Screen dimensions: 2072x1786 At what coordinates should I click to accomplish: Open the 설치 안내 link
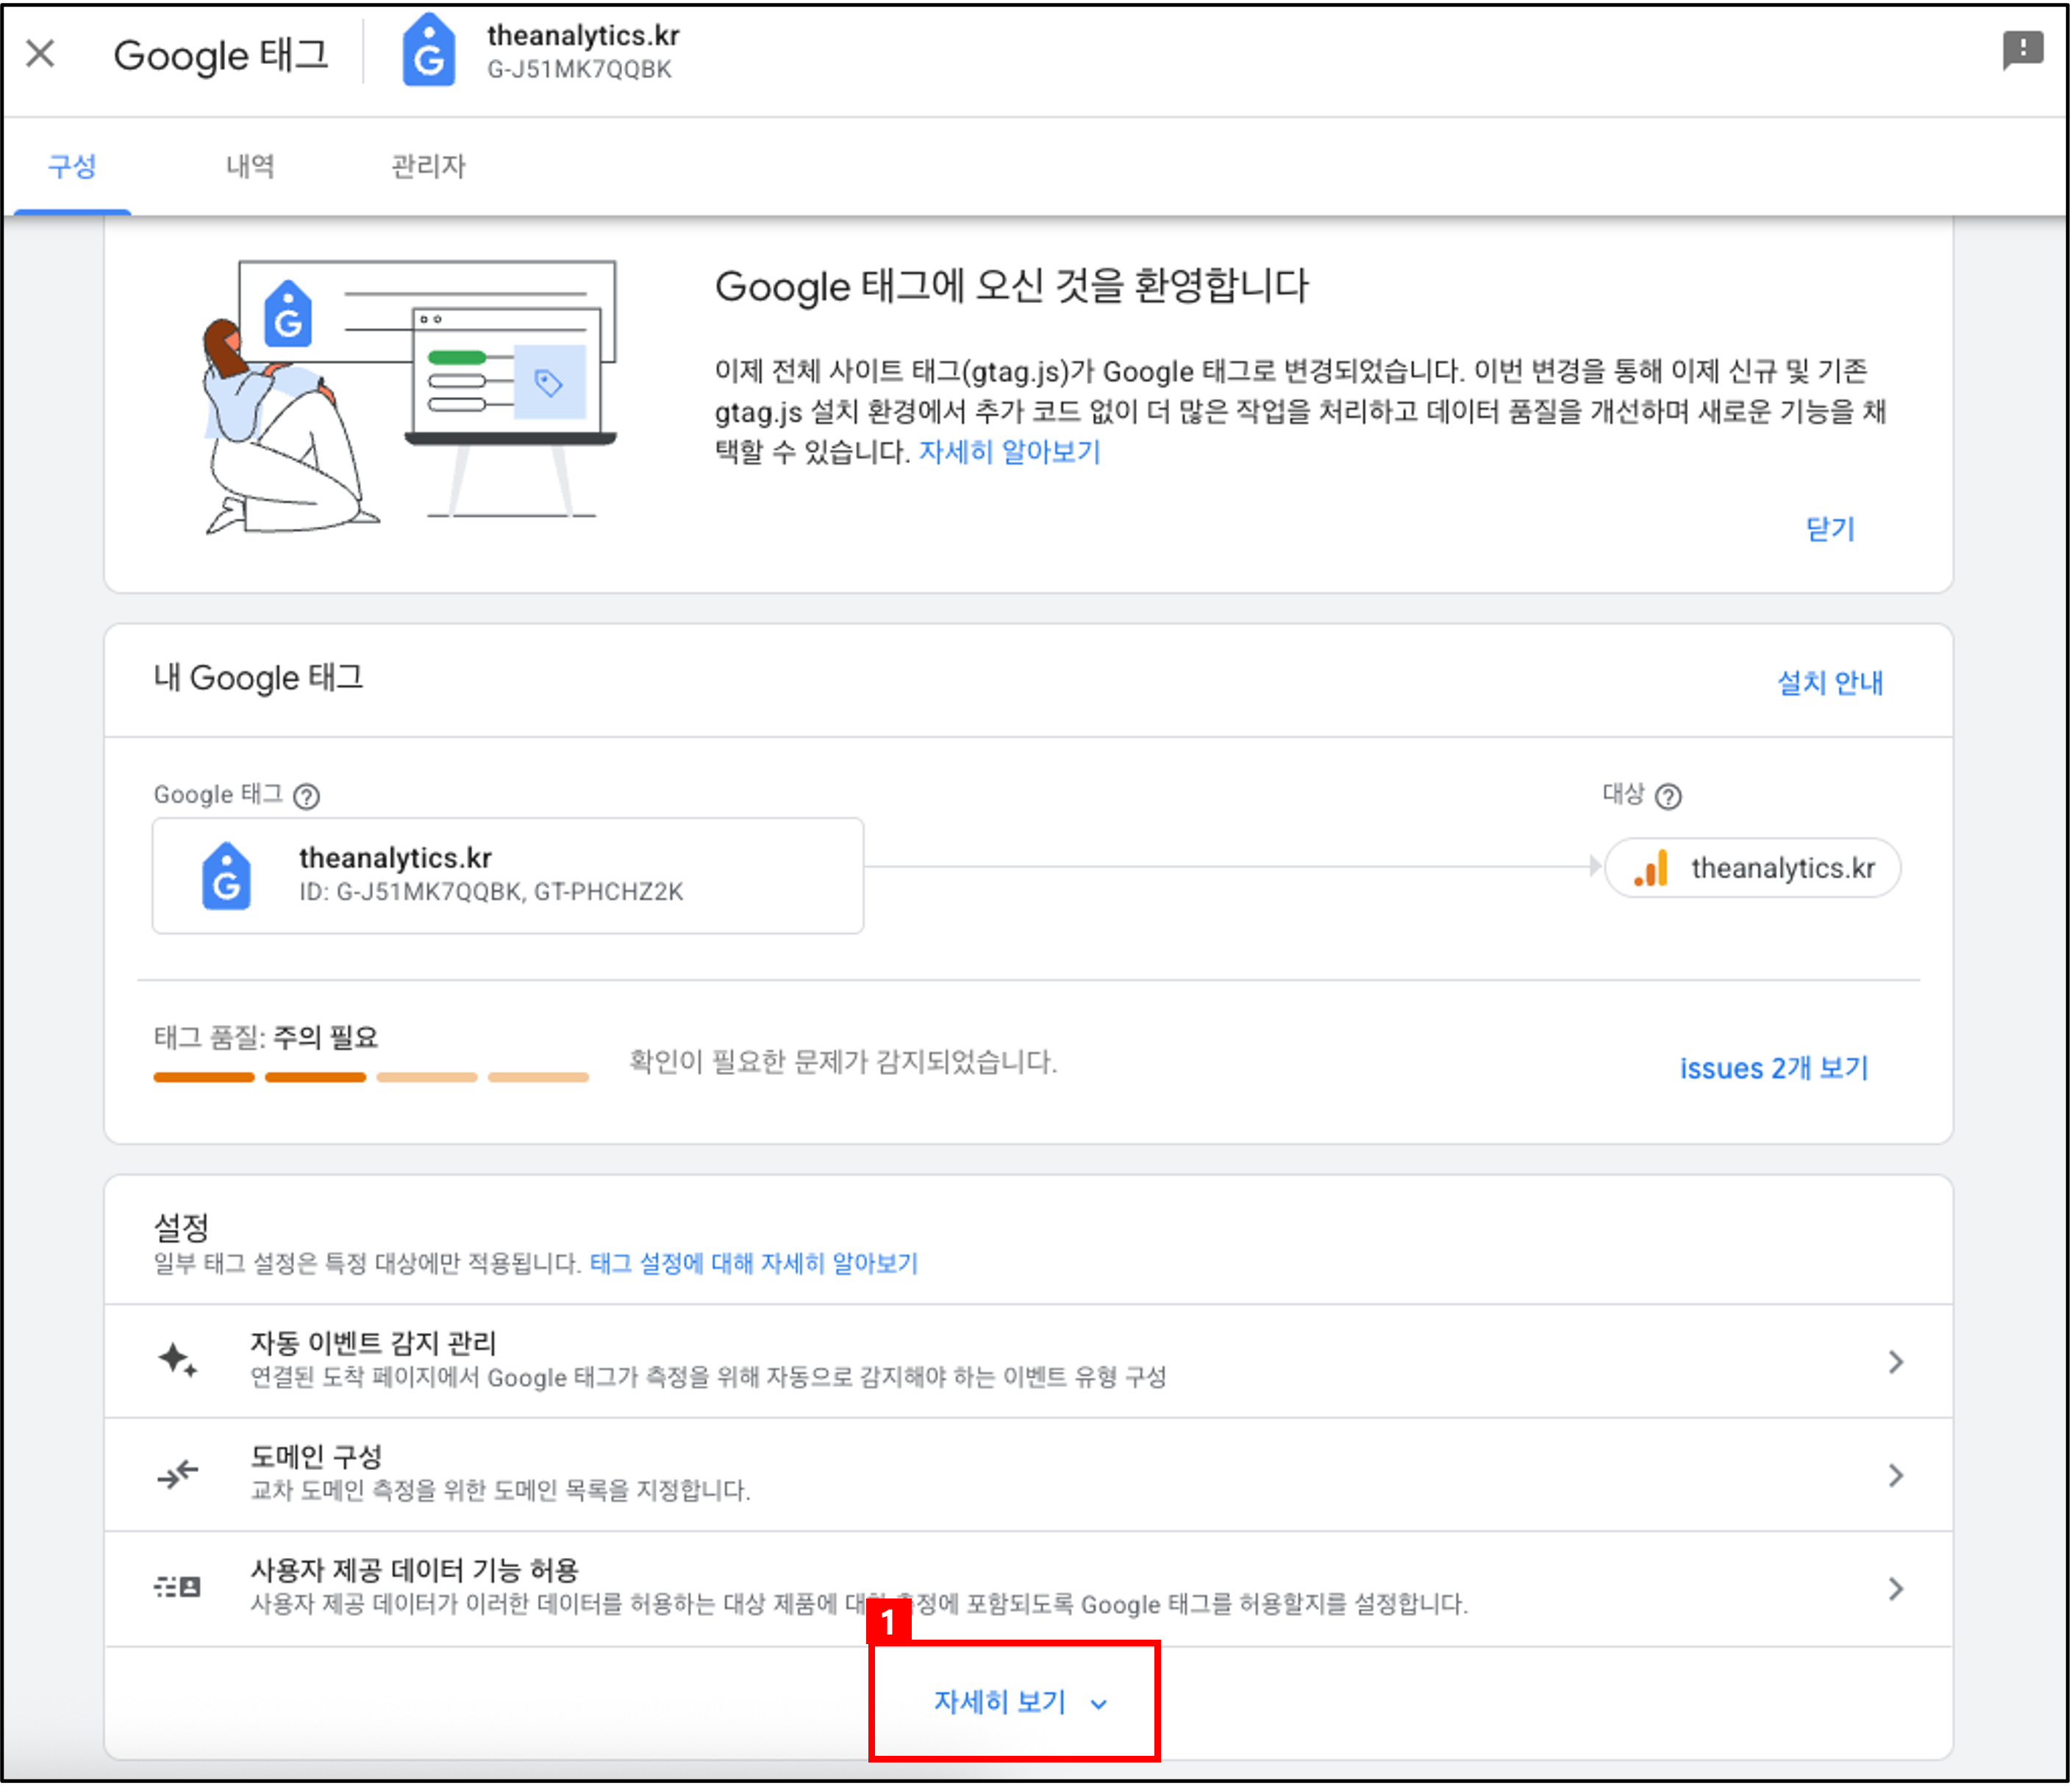[1830, 682]
